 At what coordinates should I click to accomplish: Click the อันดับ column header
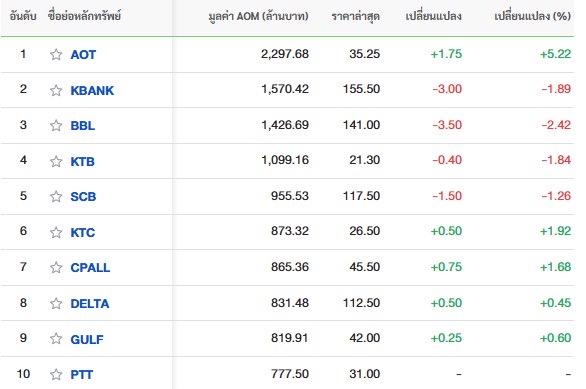[23, 16]
